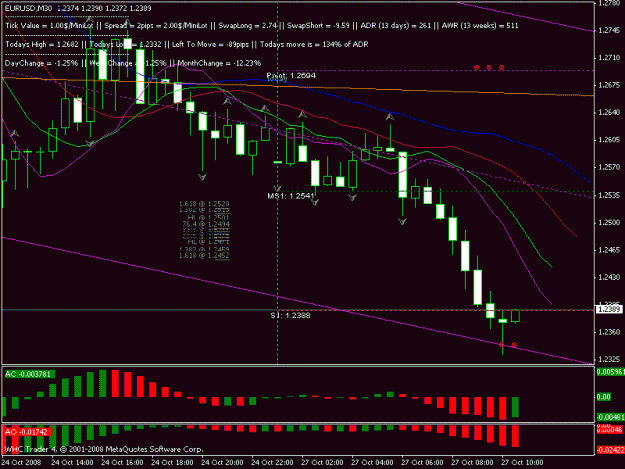
Task: Click the 27 Oct 10:00 time label
Action: click(x=522, y=463)
